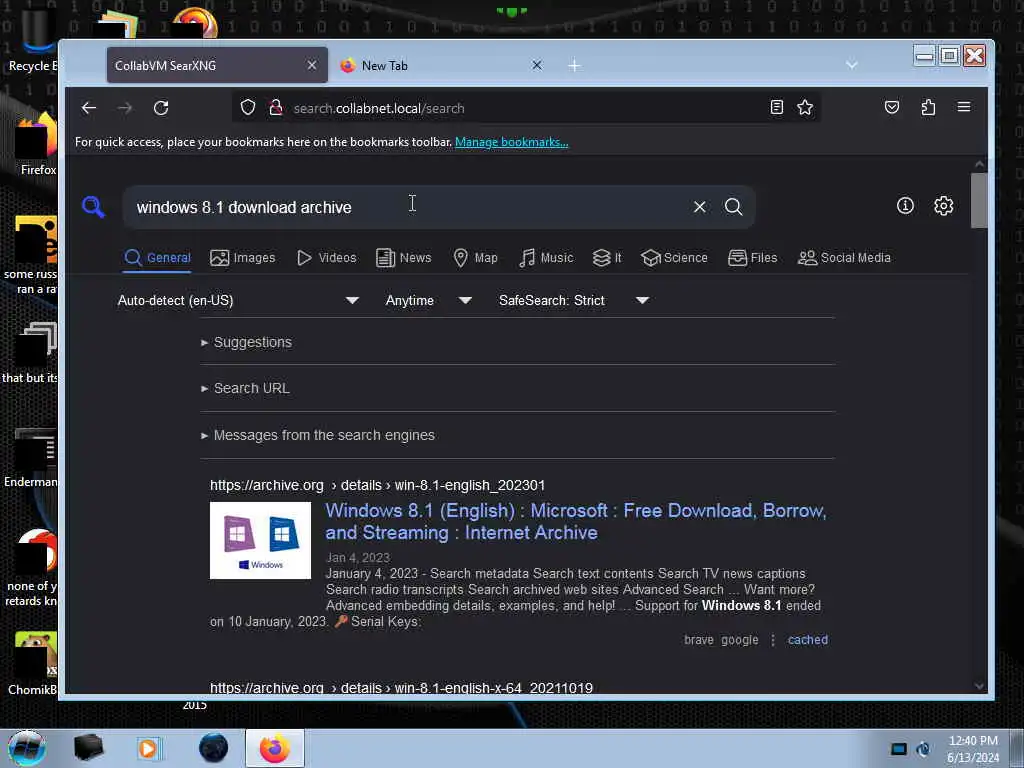Click the insecure connection lock icon
This screenshot has height=768, width=1024.
point(276,107)
